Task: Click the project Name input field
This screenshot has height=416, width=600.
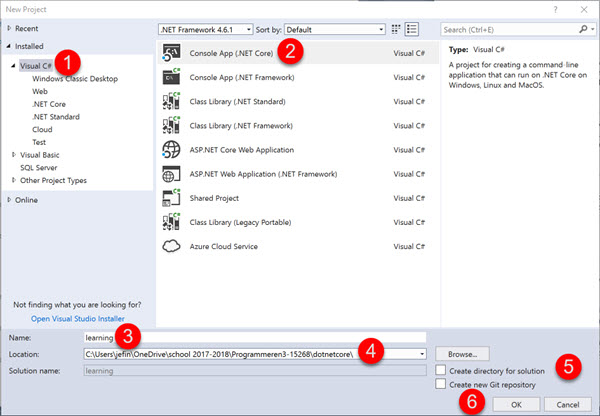Action: point(255,338)
